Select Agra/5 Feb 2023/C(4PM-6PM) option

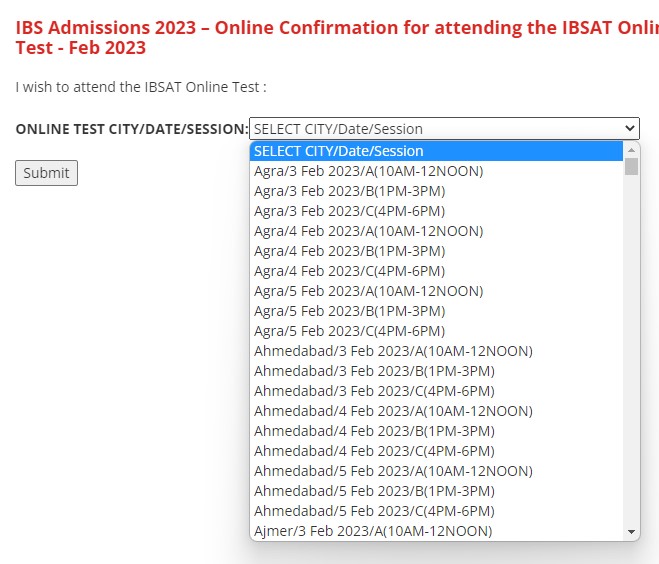pos(349,331)
